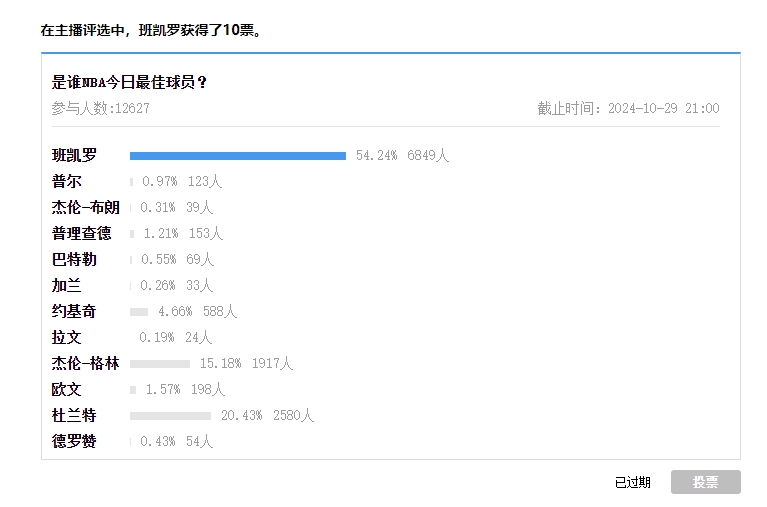Viewport: 767px width, 507px height.
Task: Select the 欧文 poll option
Action: 67,390
